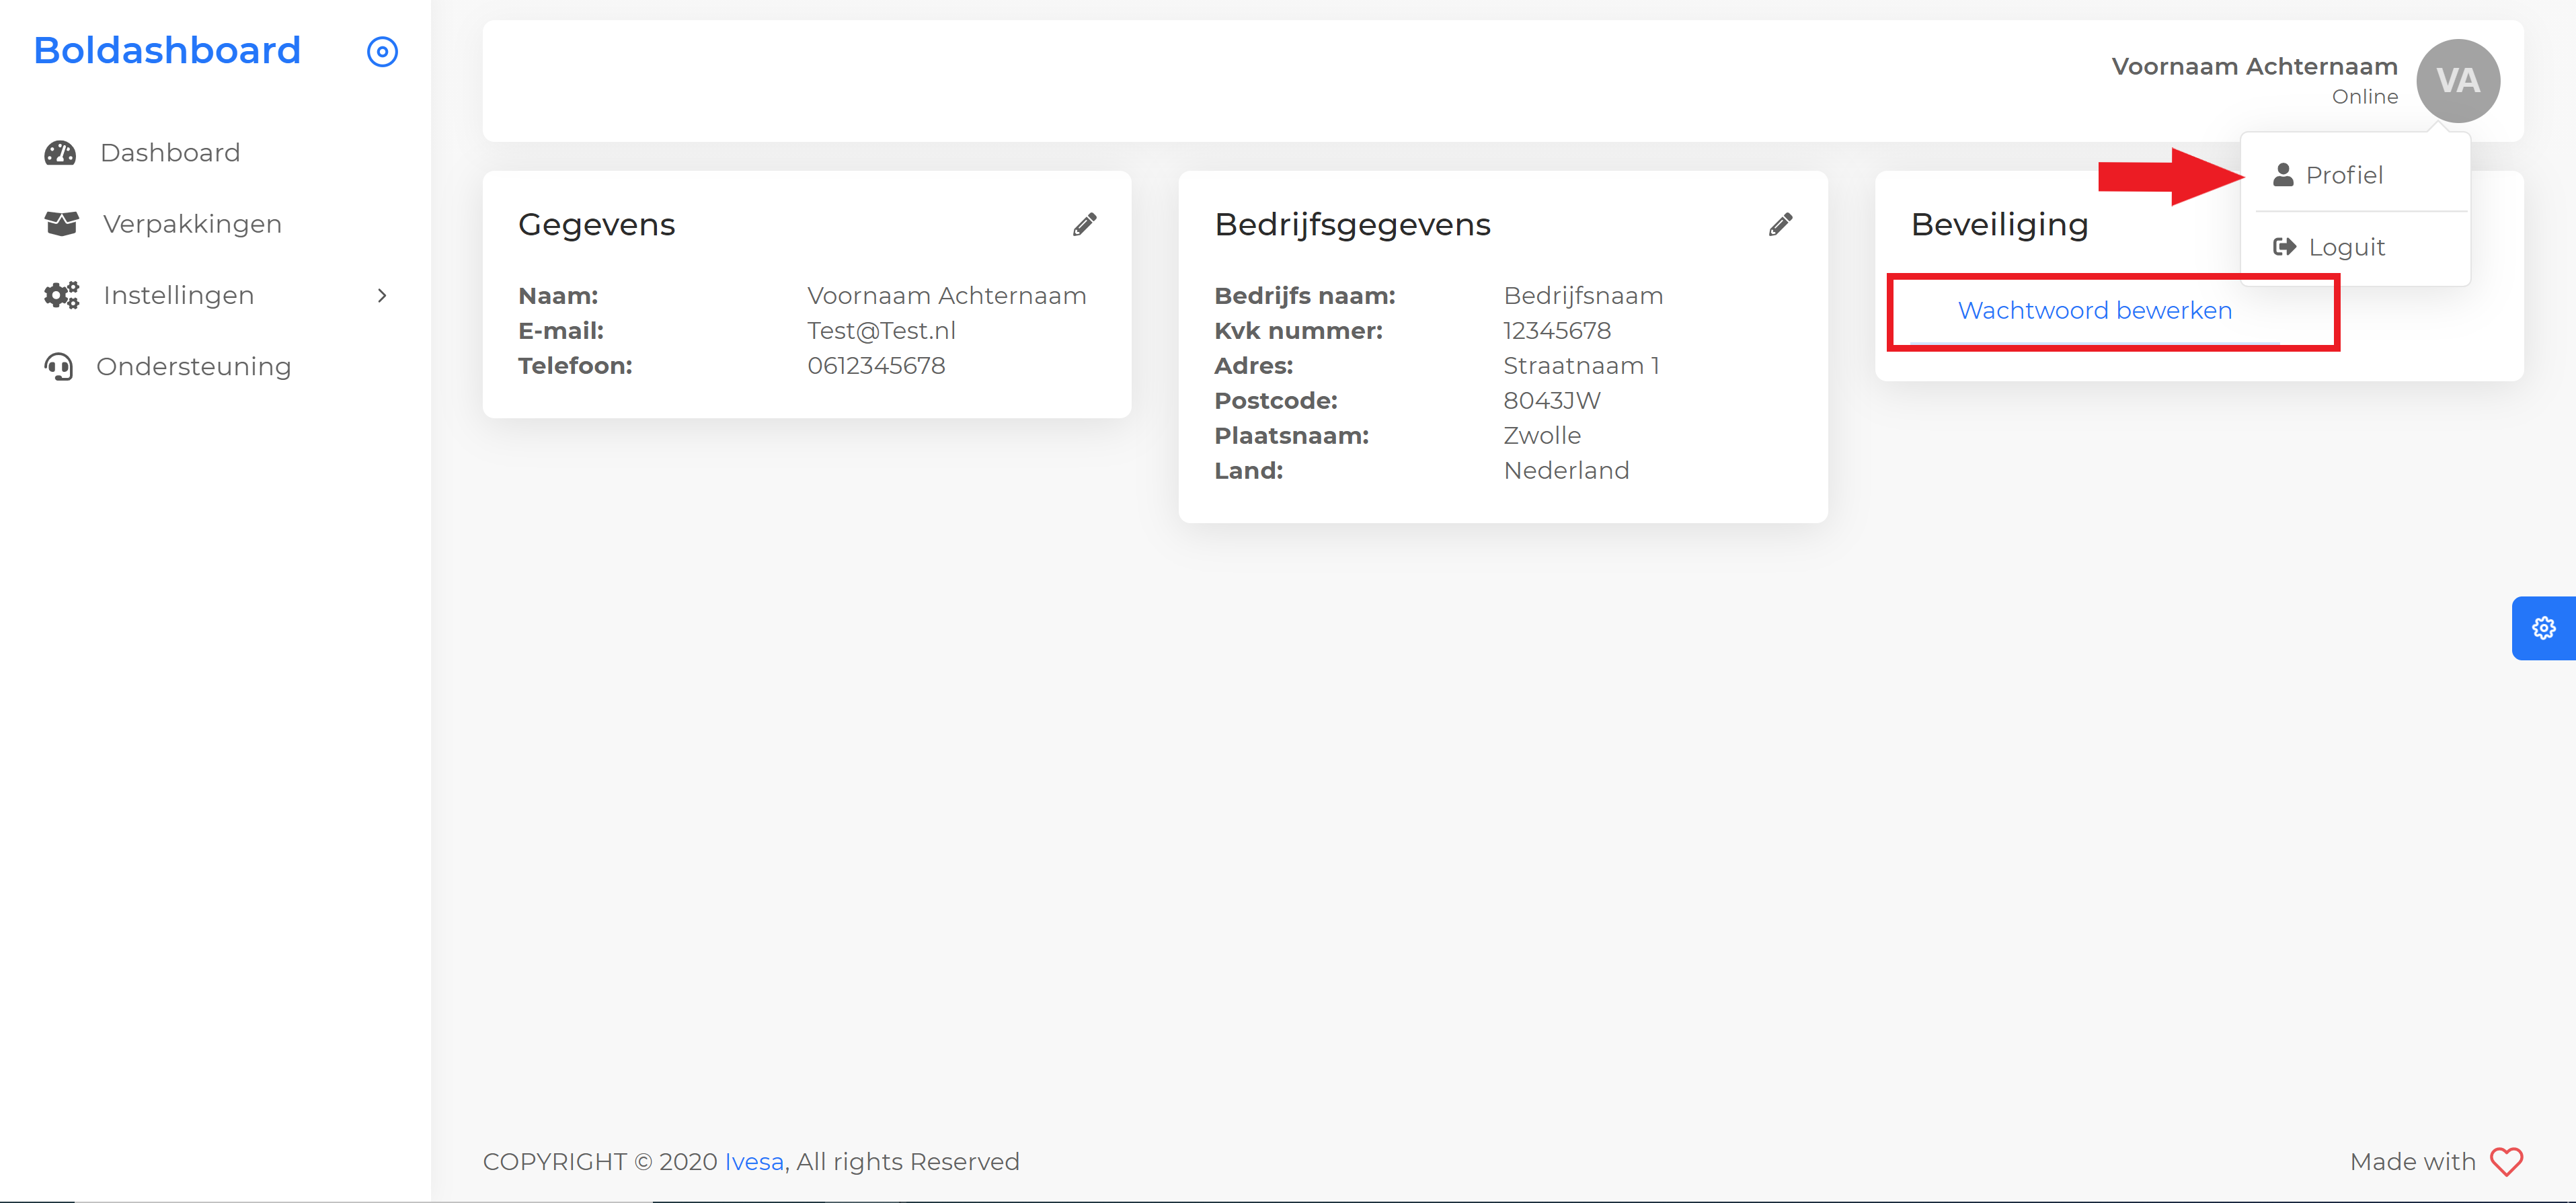Click the Boldashboard logo title
This screenshot has height=1203, width=2576.
[167, 51]
